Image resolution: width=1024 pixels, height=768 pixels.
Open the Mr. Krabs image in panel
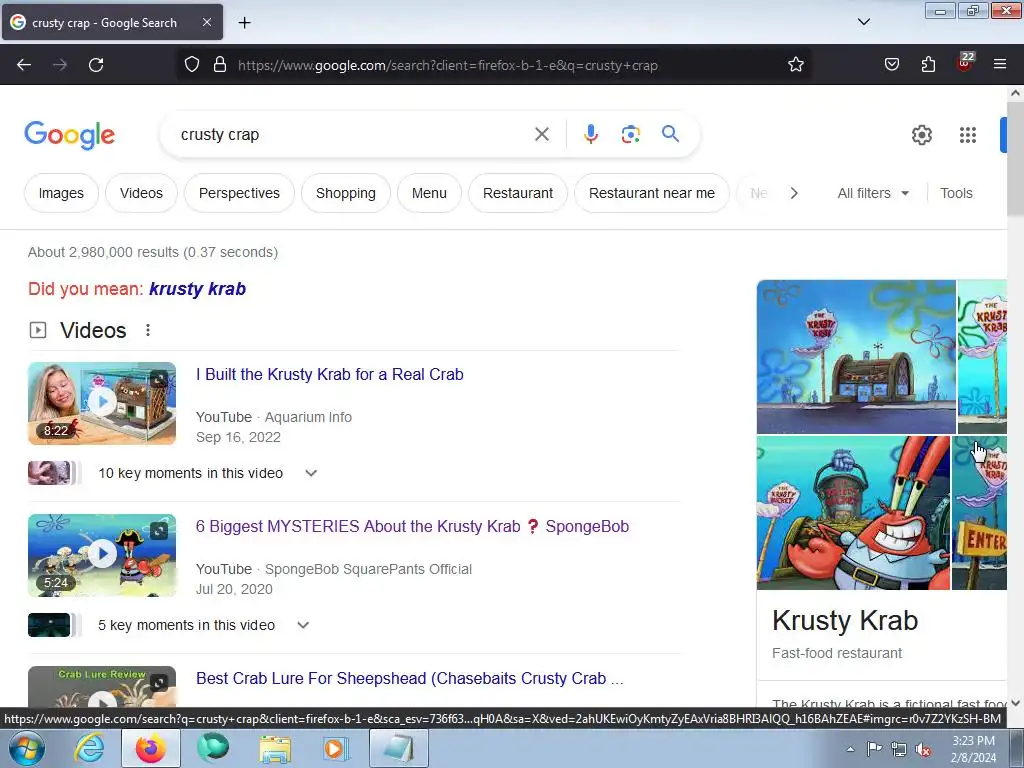(853, 513)
